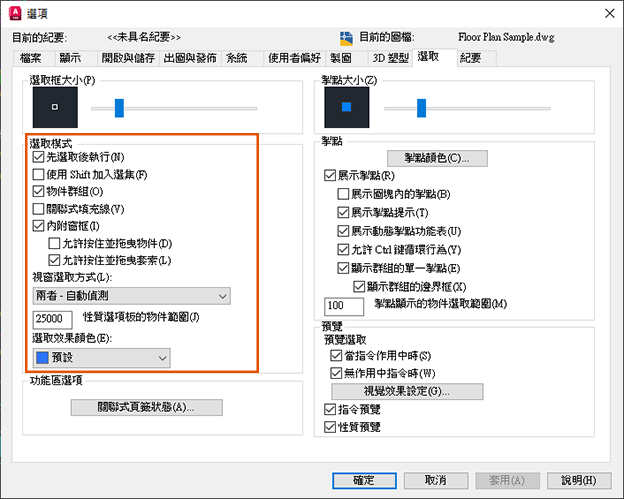This screenshot has width=624, height=499.
Task: Check 允許按住並拖曳物件(D) option
Action: click(54, 243)
